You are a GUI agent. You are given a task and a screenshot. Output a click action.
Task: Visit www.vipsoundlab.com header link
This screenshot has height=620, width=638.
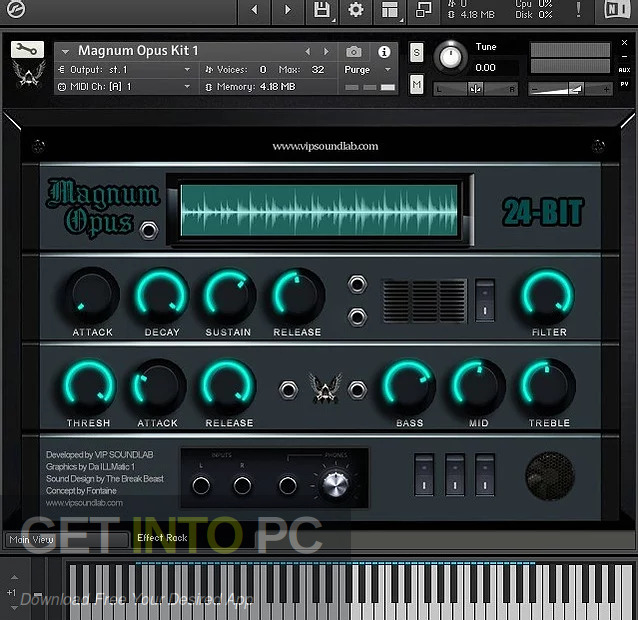(325, 146)
